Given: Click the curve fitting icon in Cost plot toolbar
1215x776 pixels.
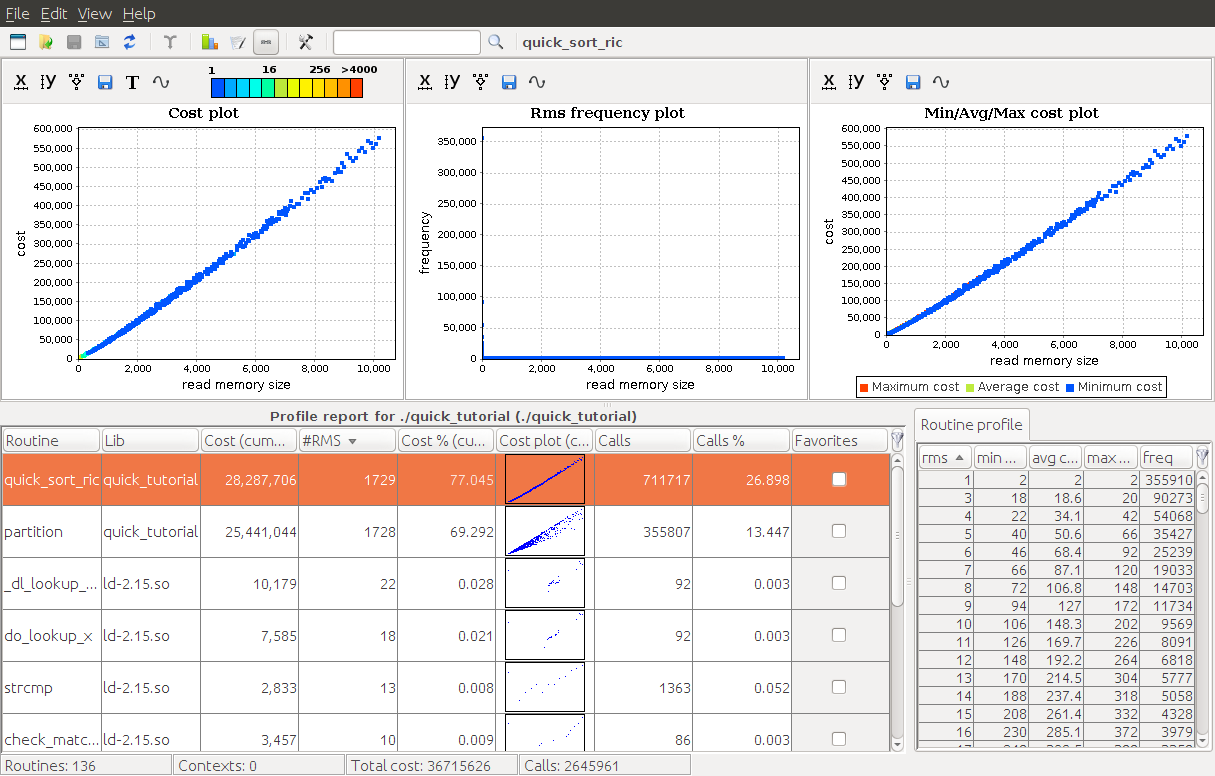Looking at the screenshot, I should tap(161, 82).
